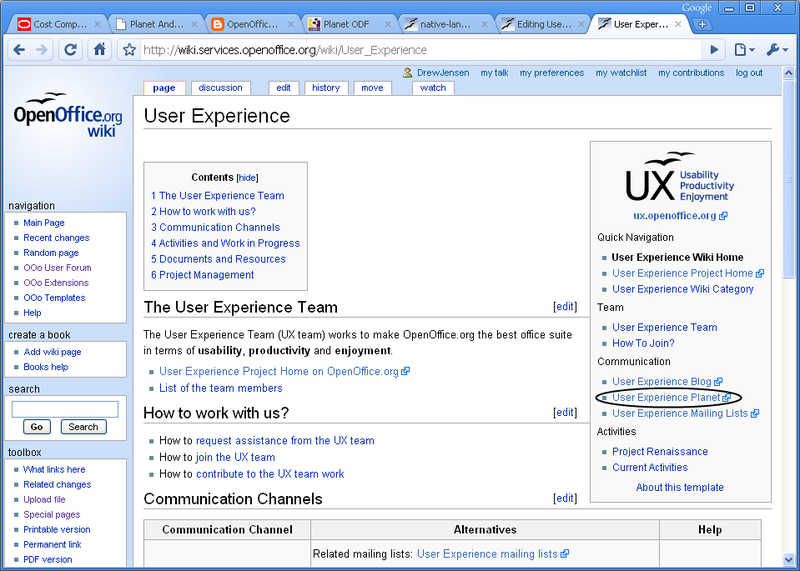The width and height of the screenshot is (800, 571).
Task: Edit The User Experience Team section
Action: (565, 306)
